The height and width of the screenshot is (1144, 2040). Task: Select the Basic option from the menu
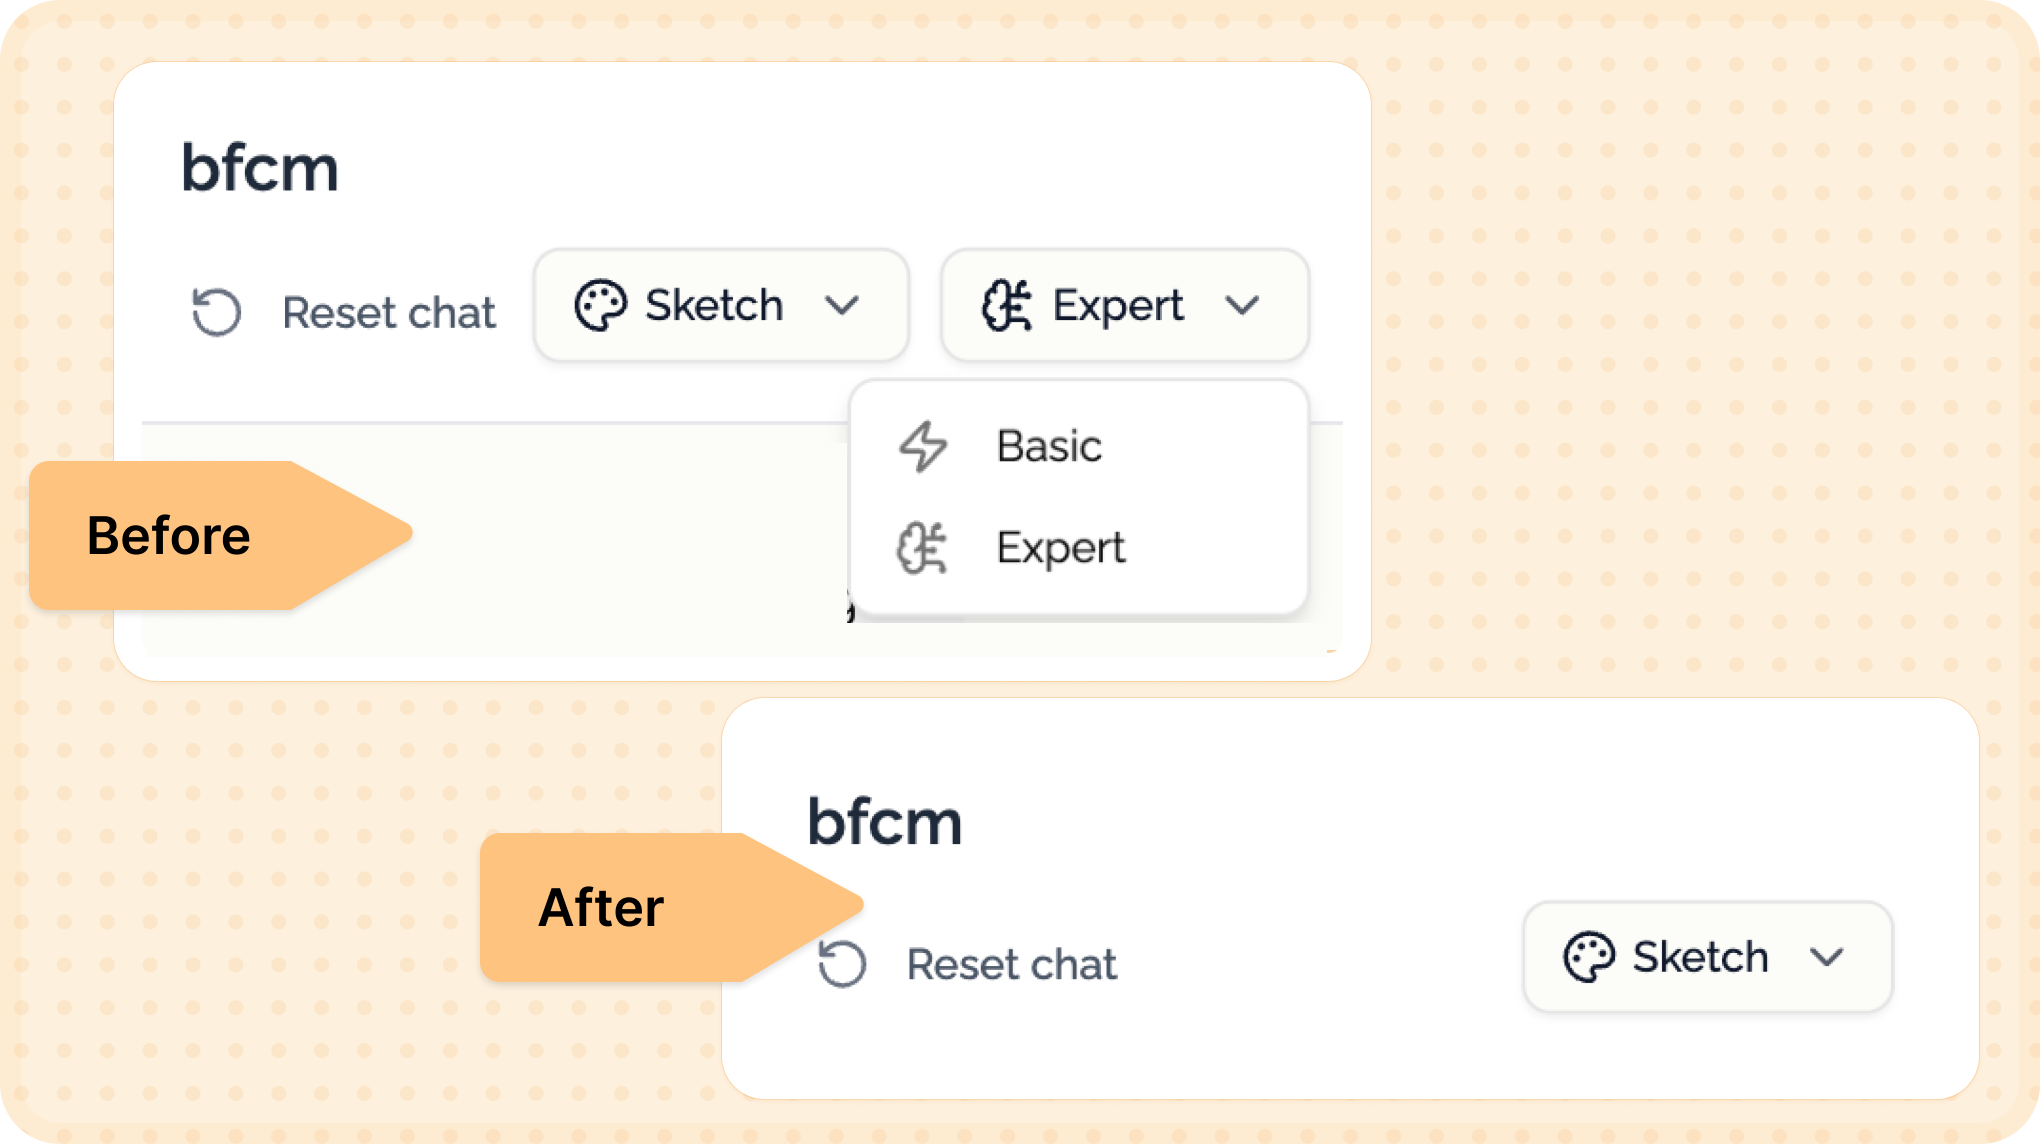[x=1049, y=446]
